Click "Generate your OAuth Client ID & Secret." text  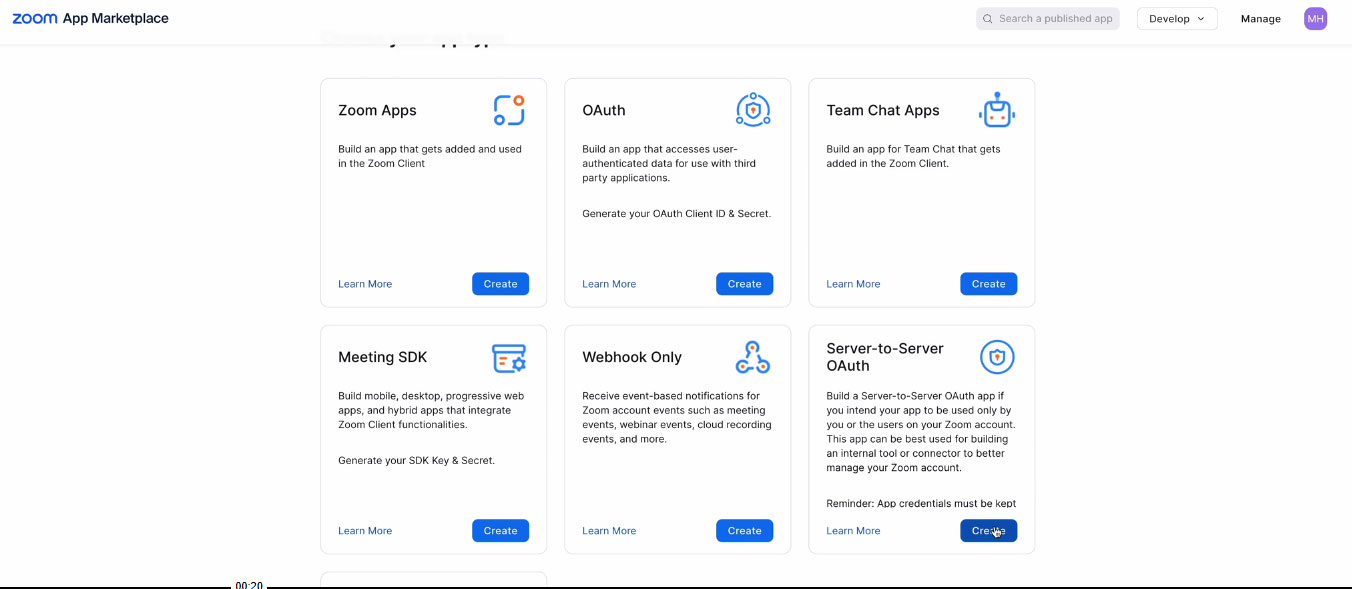677,213
